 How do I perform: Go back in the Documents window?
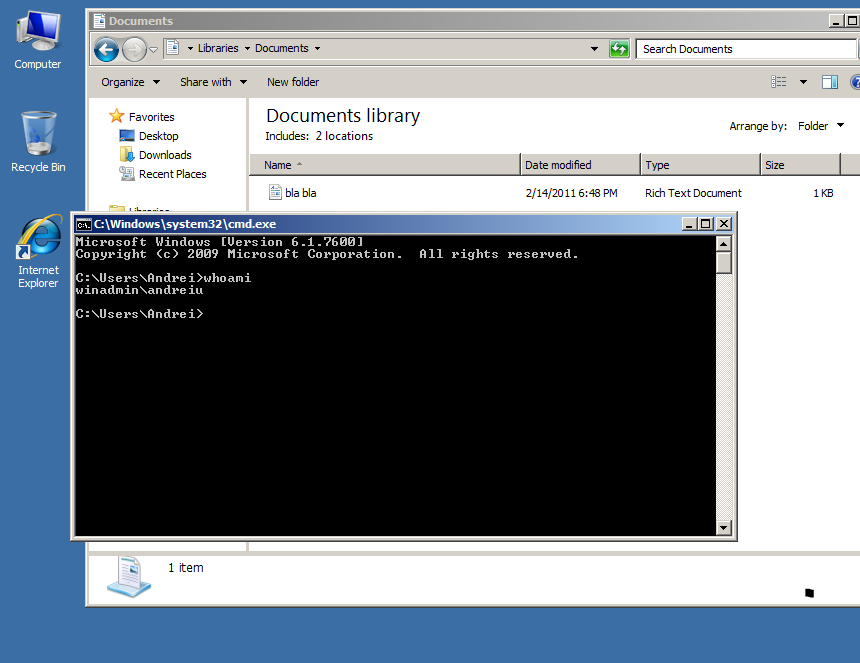tap(106, 50)
